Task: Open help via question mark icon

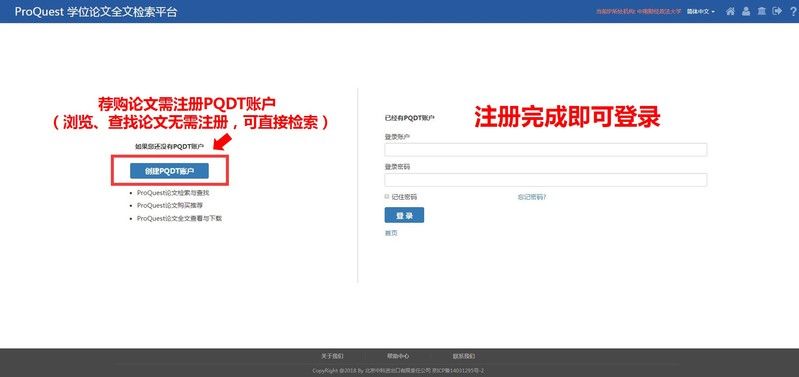Action: [x=793, y=11]
